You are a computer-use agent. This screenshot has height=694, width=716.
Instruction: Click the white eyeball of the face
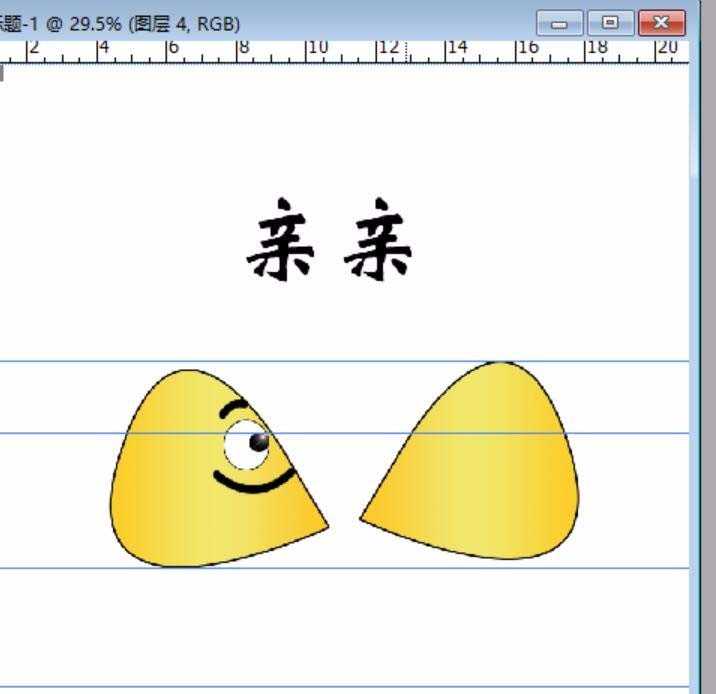pyautogui.click(x=240, y=446)
